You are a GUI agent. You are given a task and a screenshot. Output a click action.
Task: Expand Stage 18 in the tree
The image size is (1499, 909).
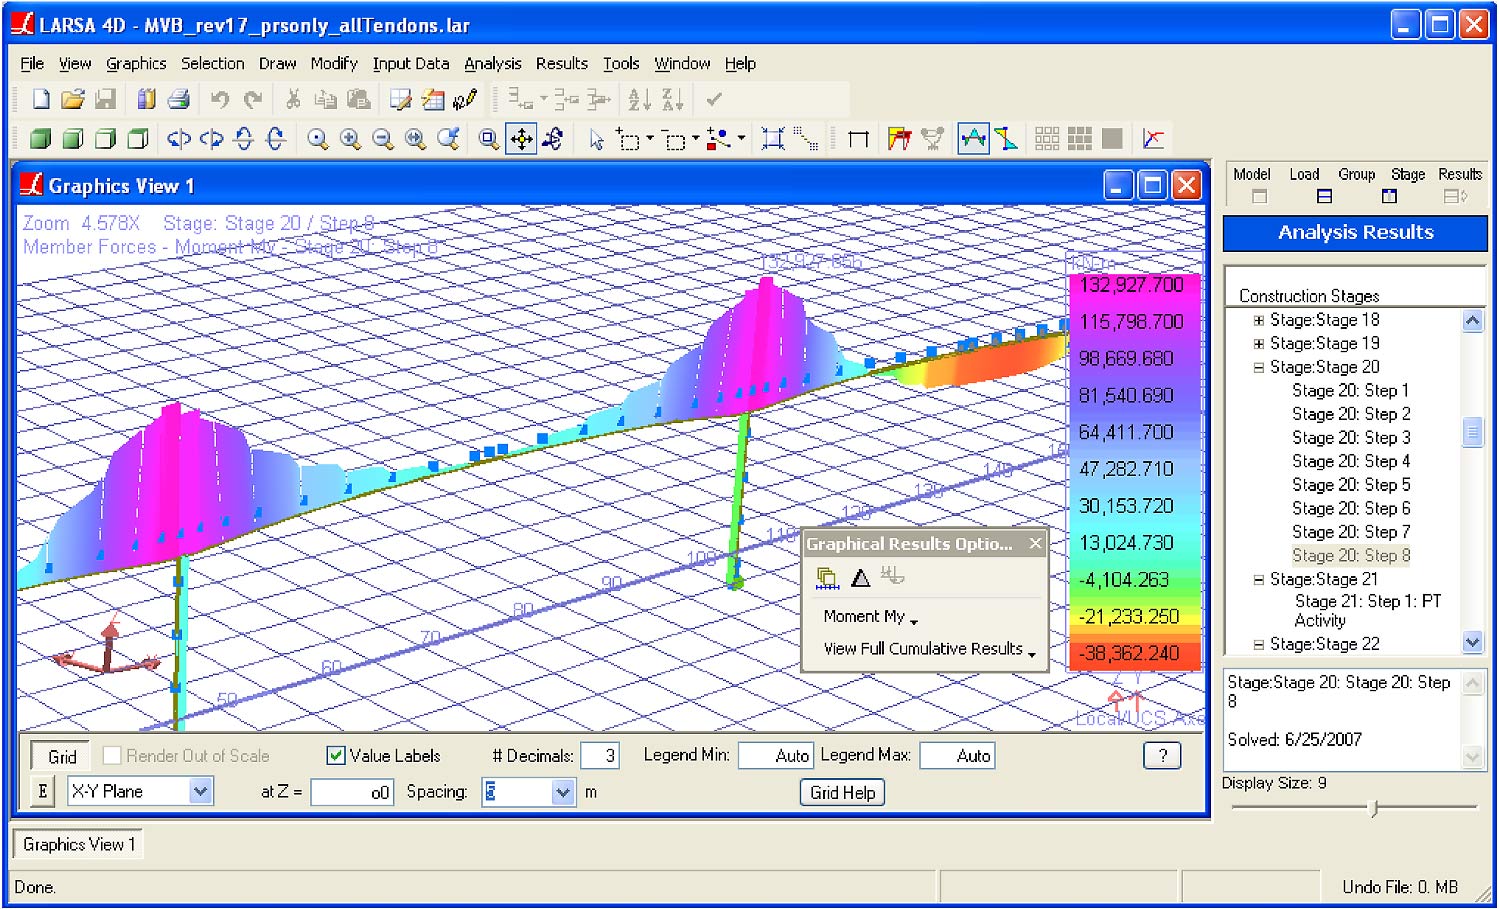coord(1259,321)
